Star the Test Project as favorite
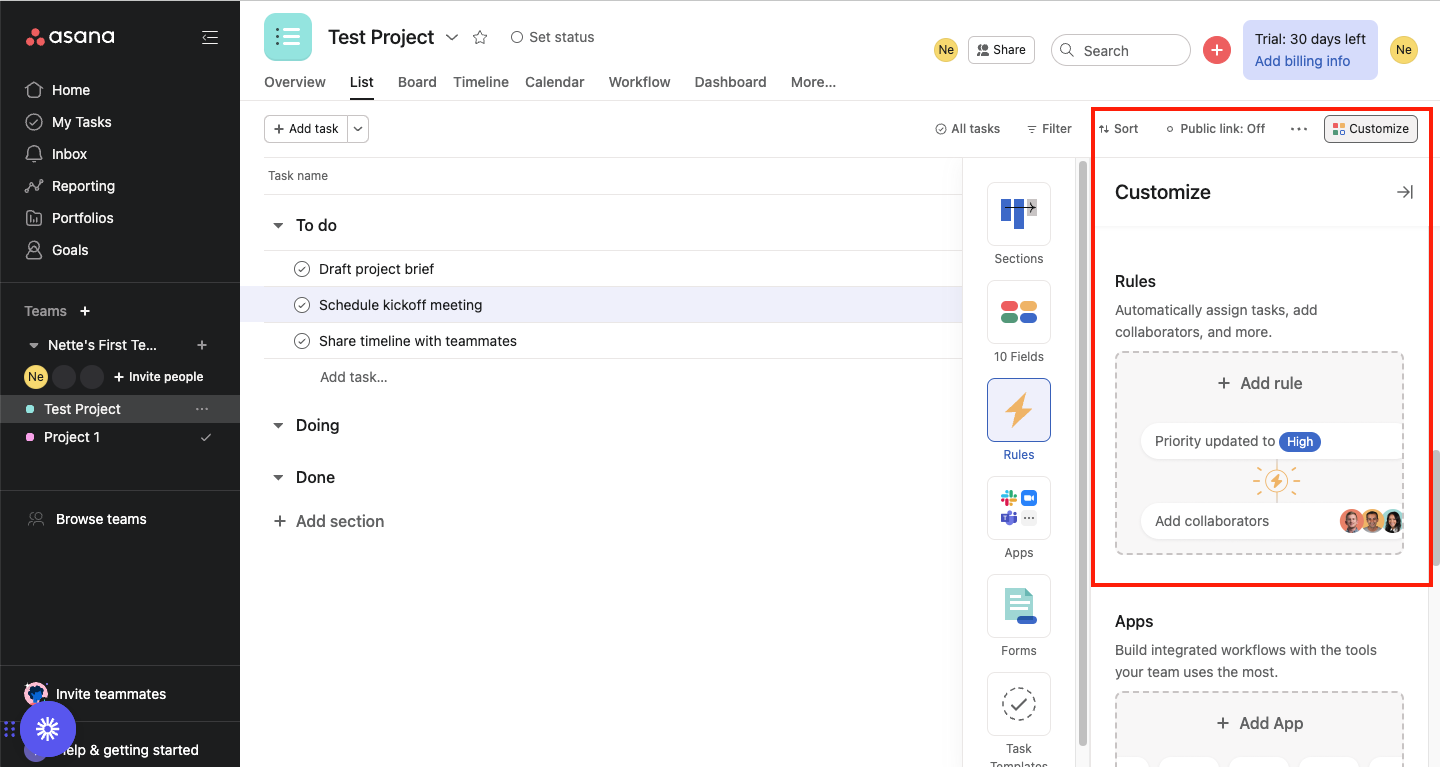Screen dimensions: 1440x767 coord(480,37)
